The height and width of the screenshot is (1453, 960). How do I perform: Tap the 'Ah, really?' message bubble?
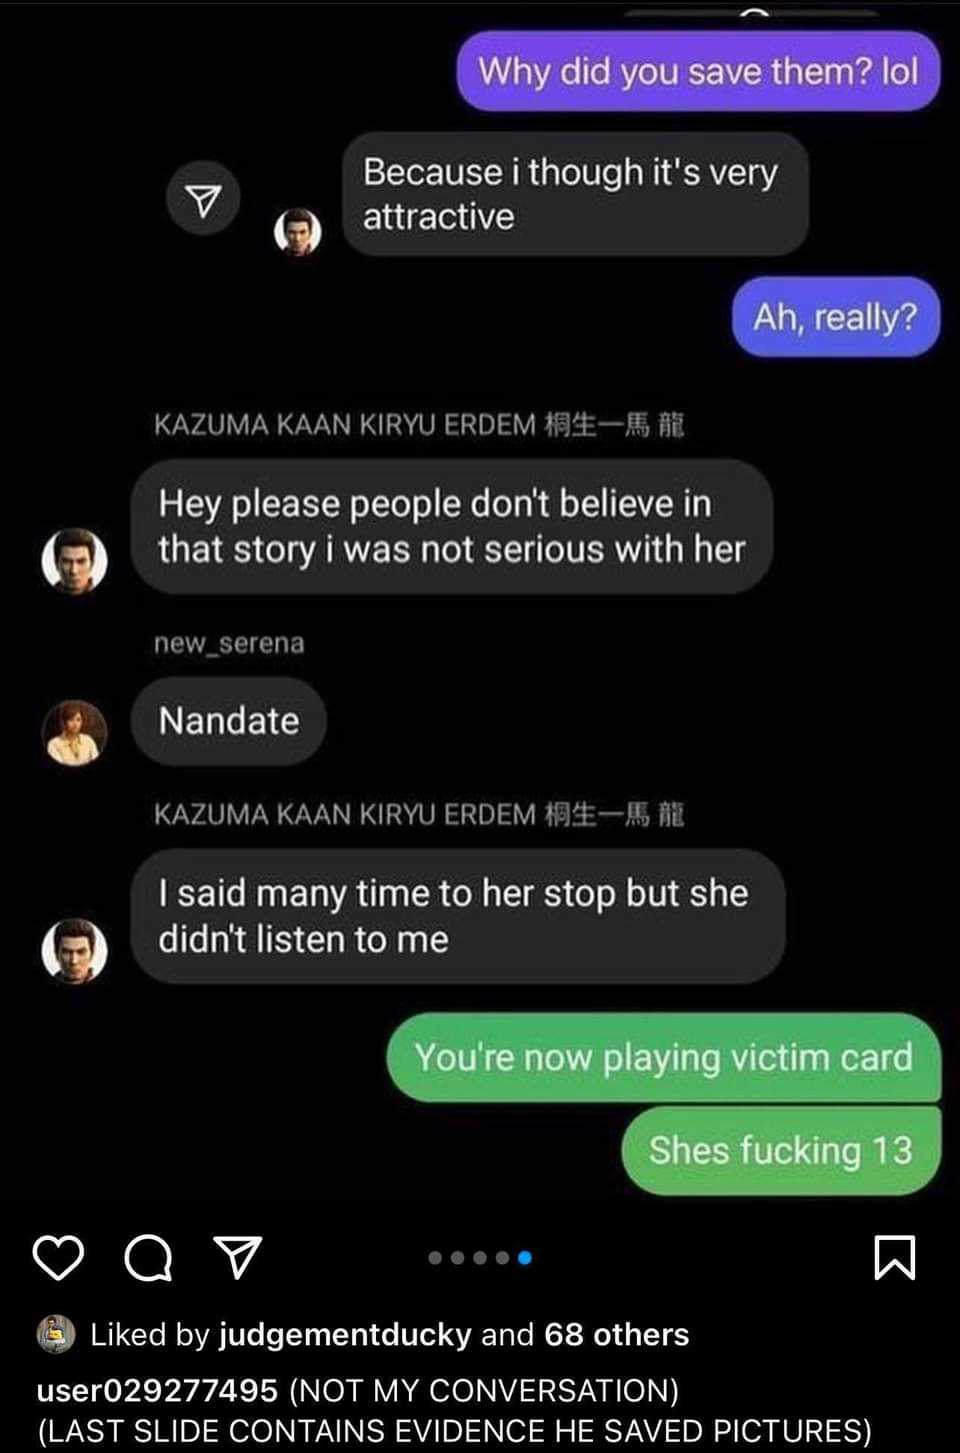(x=835, y=317)
